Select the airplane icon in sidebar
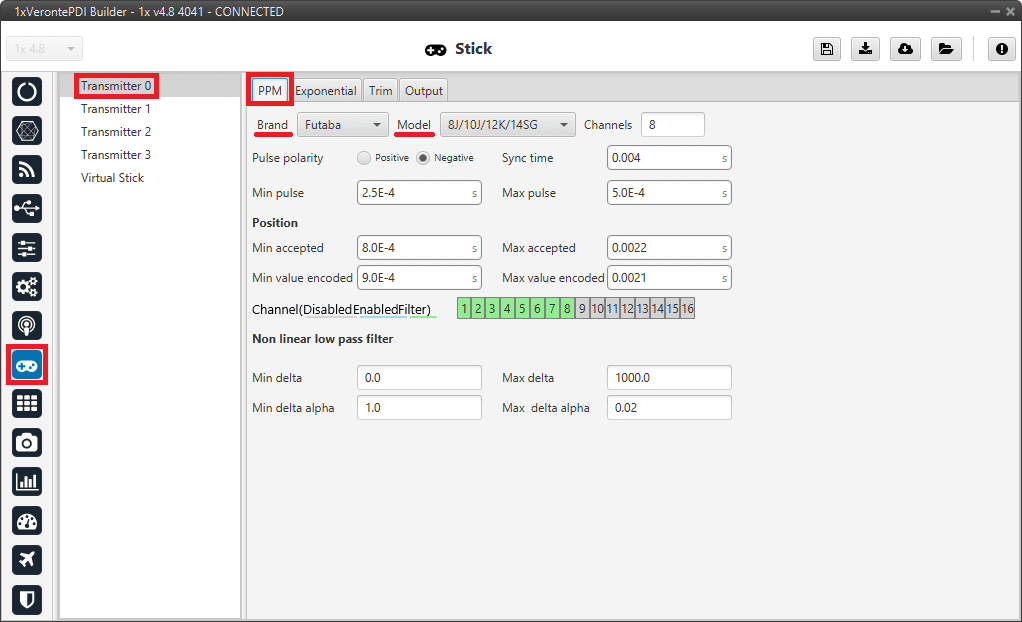This screenshot has width=1022, height=622. click(27, 560)
